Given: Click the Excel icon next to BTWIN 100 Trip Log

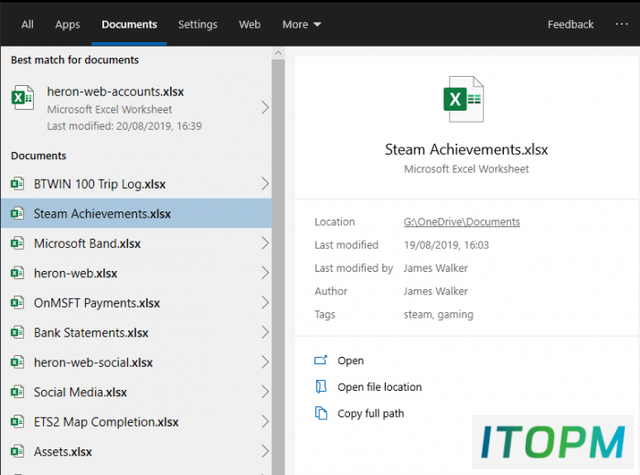Looking at the screenshot, I should pos(17,184).
